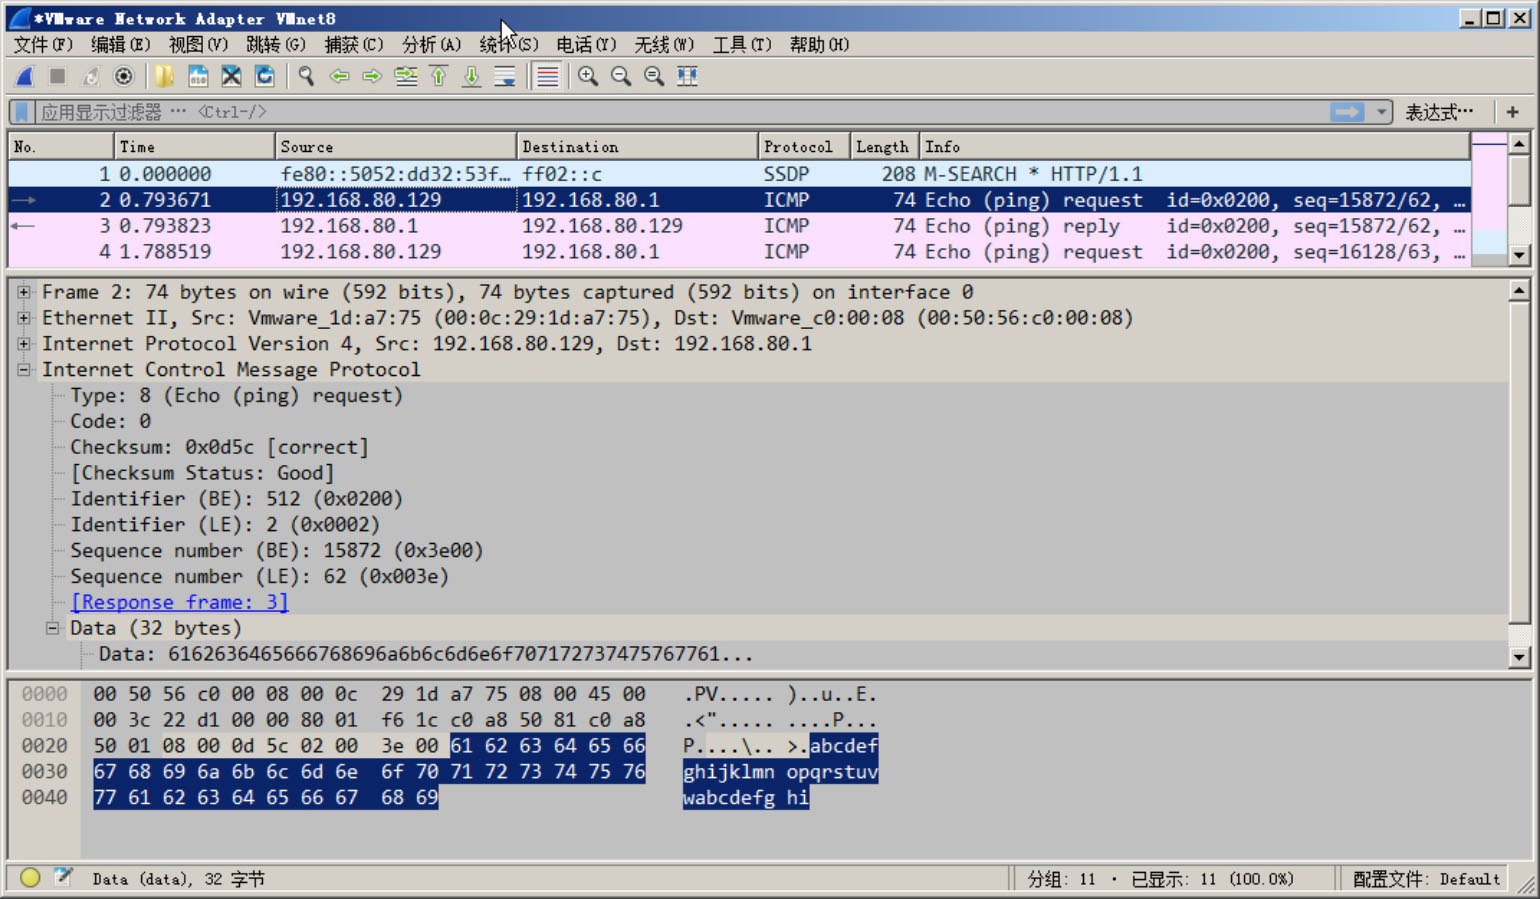
Task: Start capturing packets with the shark fin icon
Action: pos(25,76)
